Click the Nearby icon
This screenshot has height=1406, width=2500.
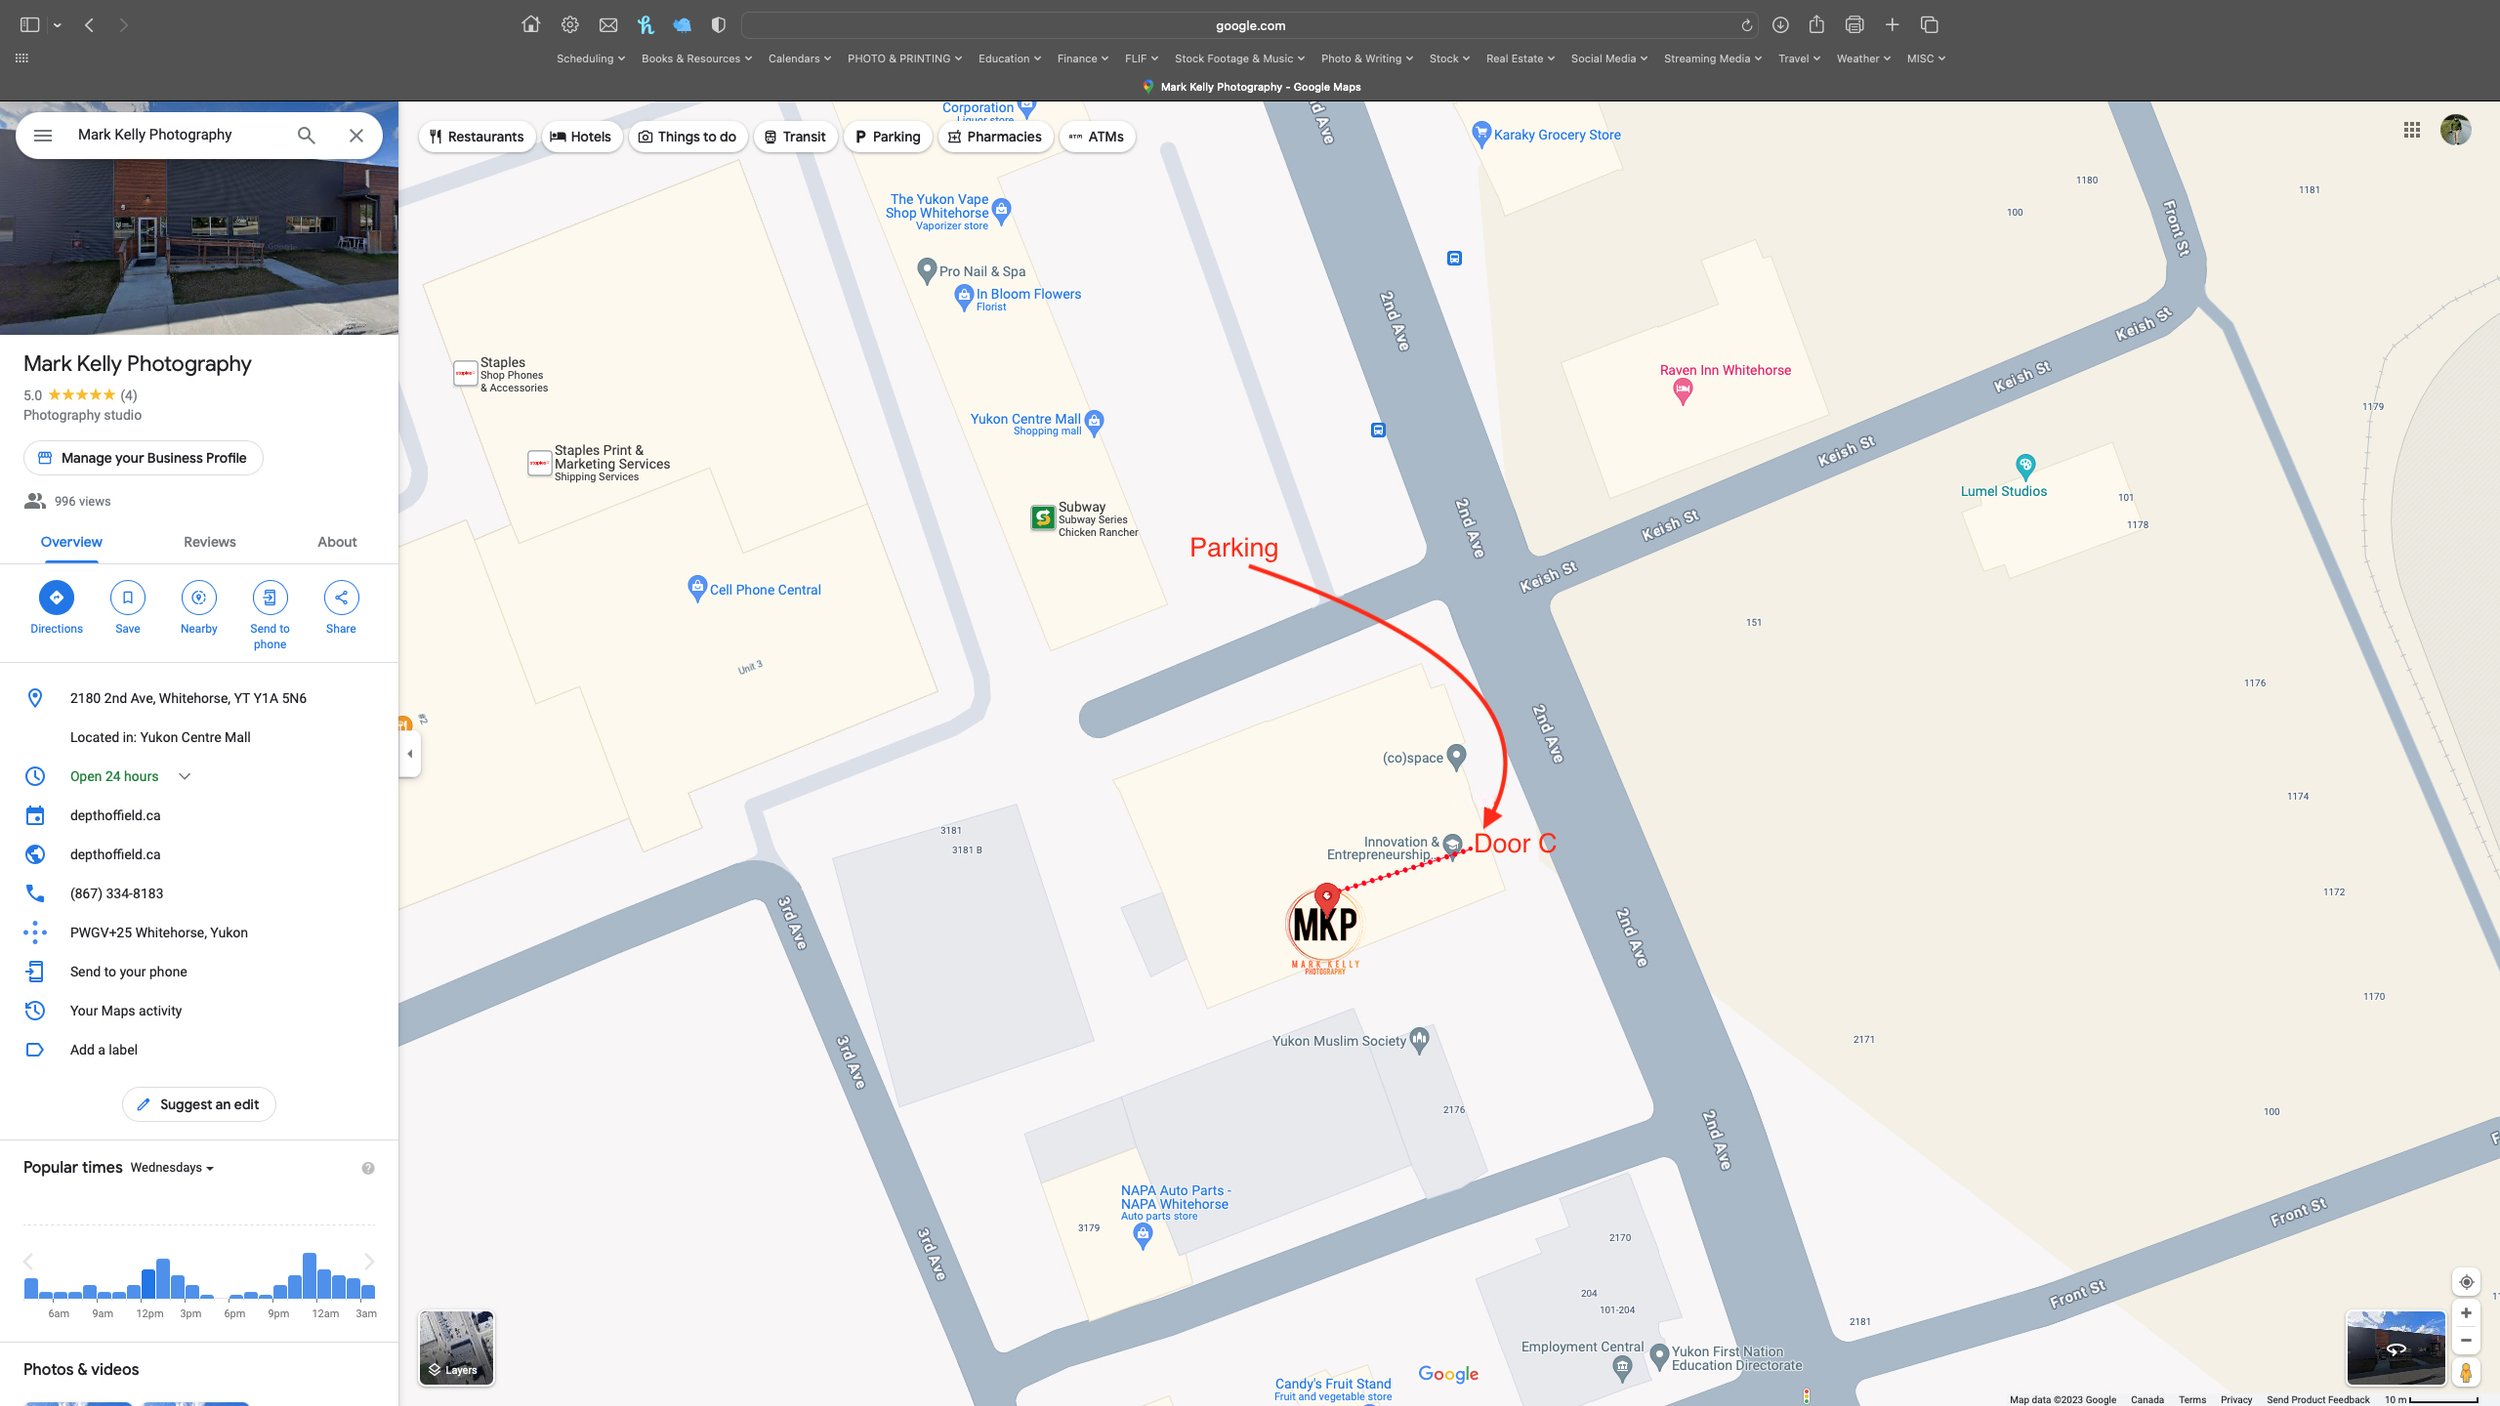coord(198,597)
